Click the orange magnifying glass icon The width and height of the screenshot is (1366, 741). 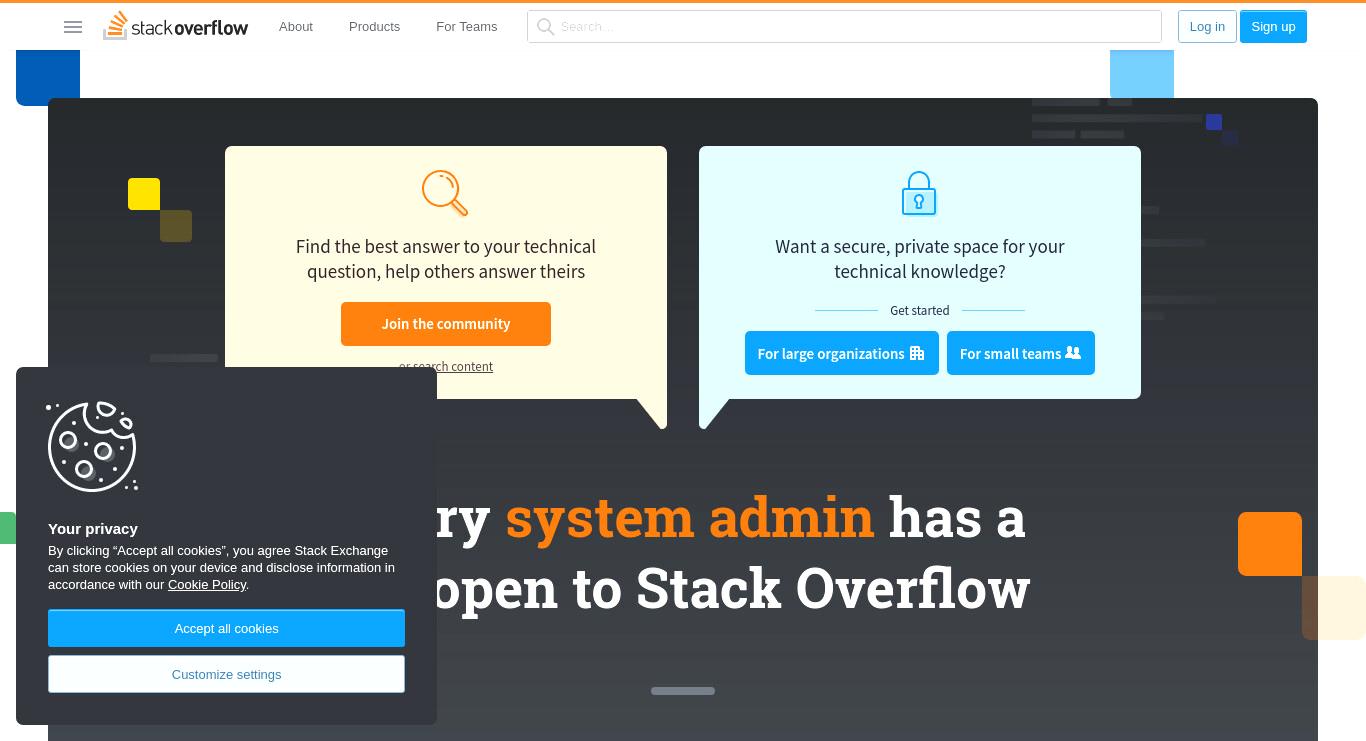click(445, 193)
